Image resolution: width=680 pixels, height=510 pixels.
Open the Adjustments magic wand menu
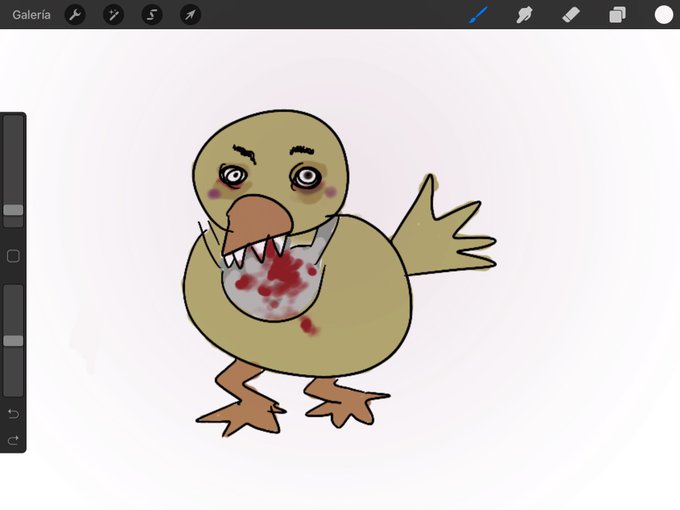pyautogui.click(x=114, y=15)
